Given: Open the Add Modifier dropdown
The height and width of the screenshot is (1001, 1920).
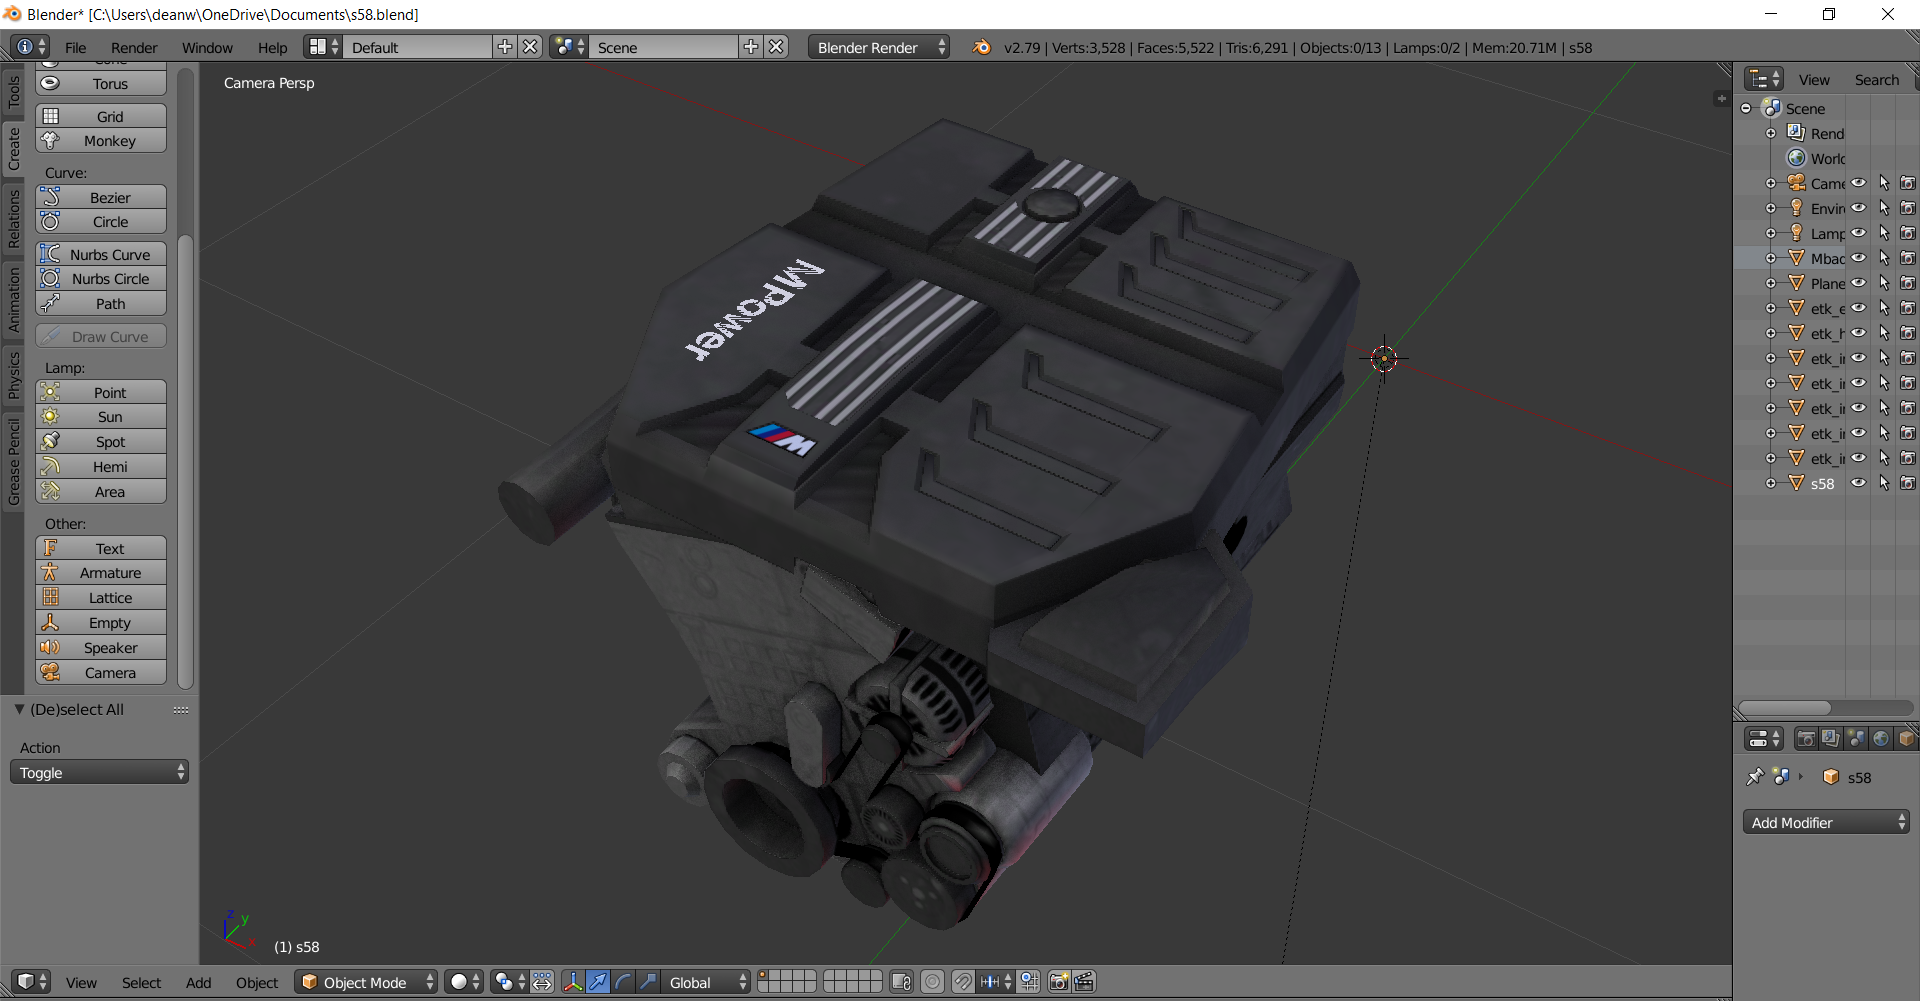Looking at the screenshot, I should coord(1826,822).
